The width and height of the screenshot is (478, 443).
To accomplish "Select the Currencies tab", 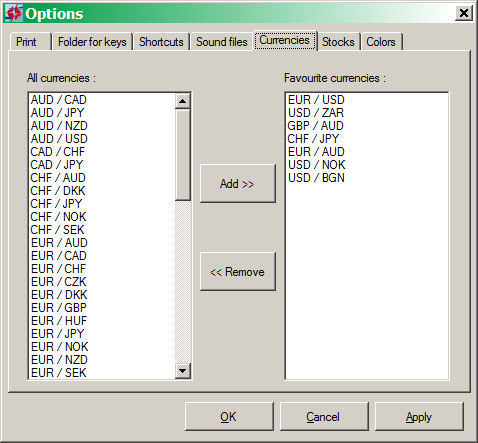I will (285, 40).
